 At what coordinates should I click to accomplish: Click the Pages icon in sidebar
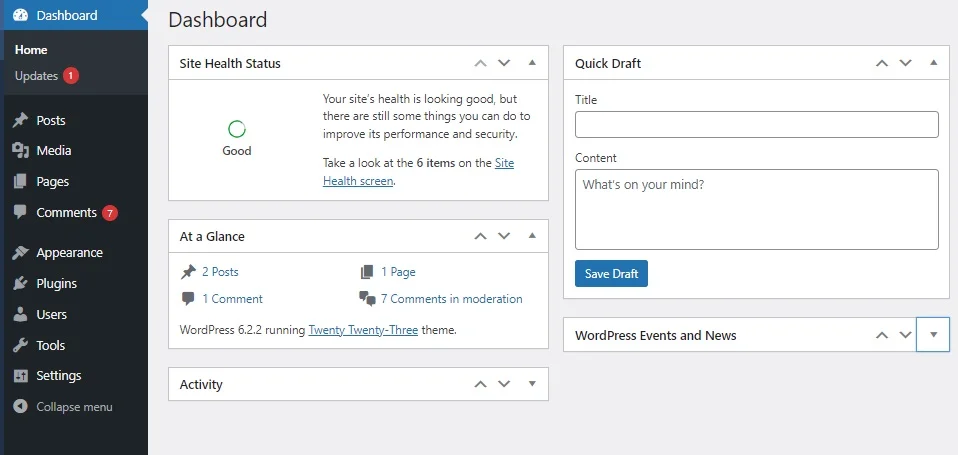click(20, 181)
